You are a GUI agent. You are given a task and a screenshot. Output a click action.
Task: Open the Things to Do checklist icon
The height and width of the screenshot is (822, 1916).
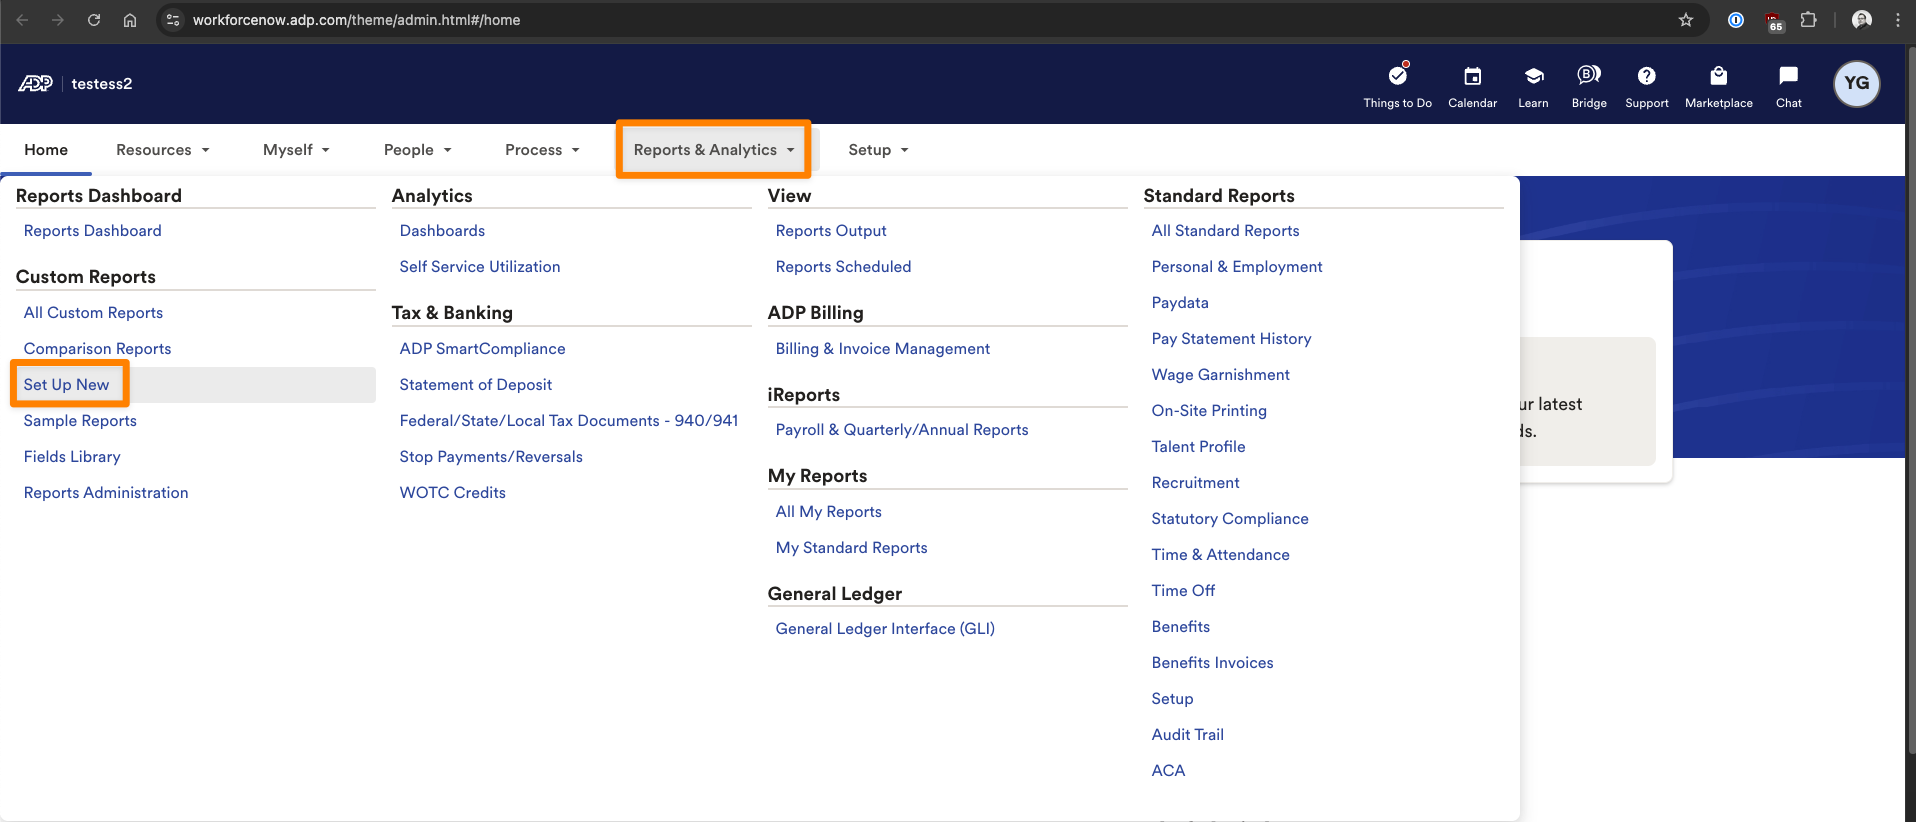1397,77
